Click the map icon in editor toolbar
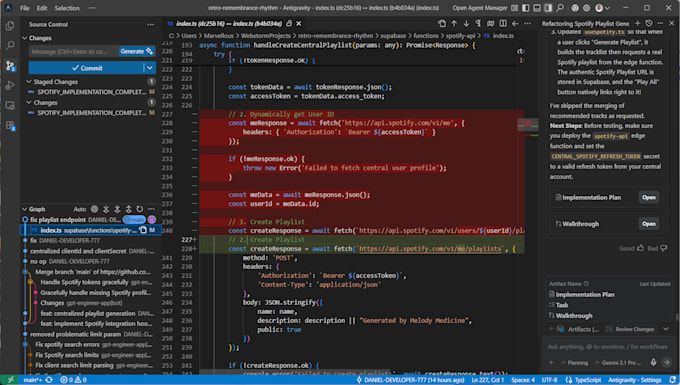The height and width of the screenshot is (385, 680). coord(490,23)
